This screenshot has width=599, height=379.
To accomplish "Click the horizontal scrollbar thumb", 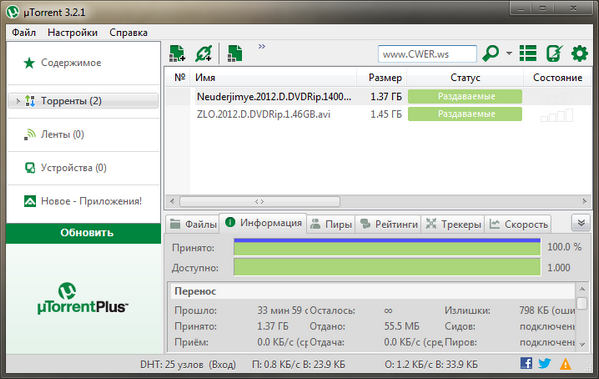I will click(x=259, y=201).
